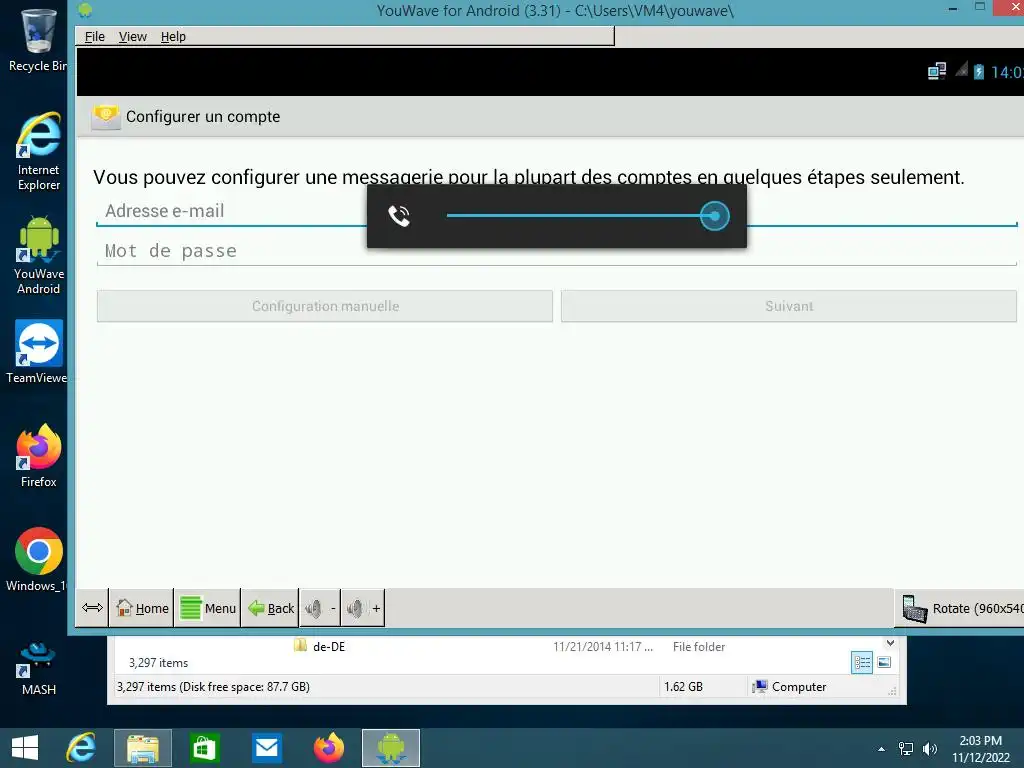Image resolution: width=1024 pixels, height=768 pixels.
Task: Switch Explorer to large icons view
Action: click(x=884, y=663)
